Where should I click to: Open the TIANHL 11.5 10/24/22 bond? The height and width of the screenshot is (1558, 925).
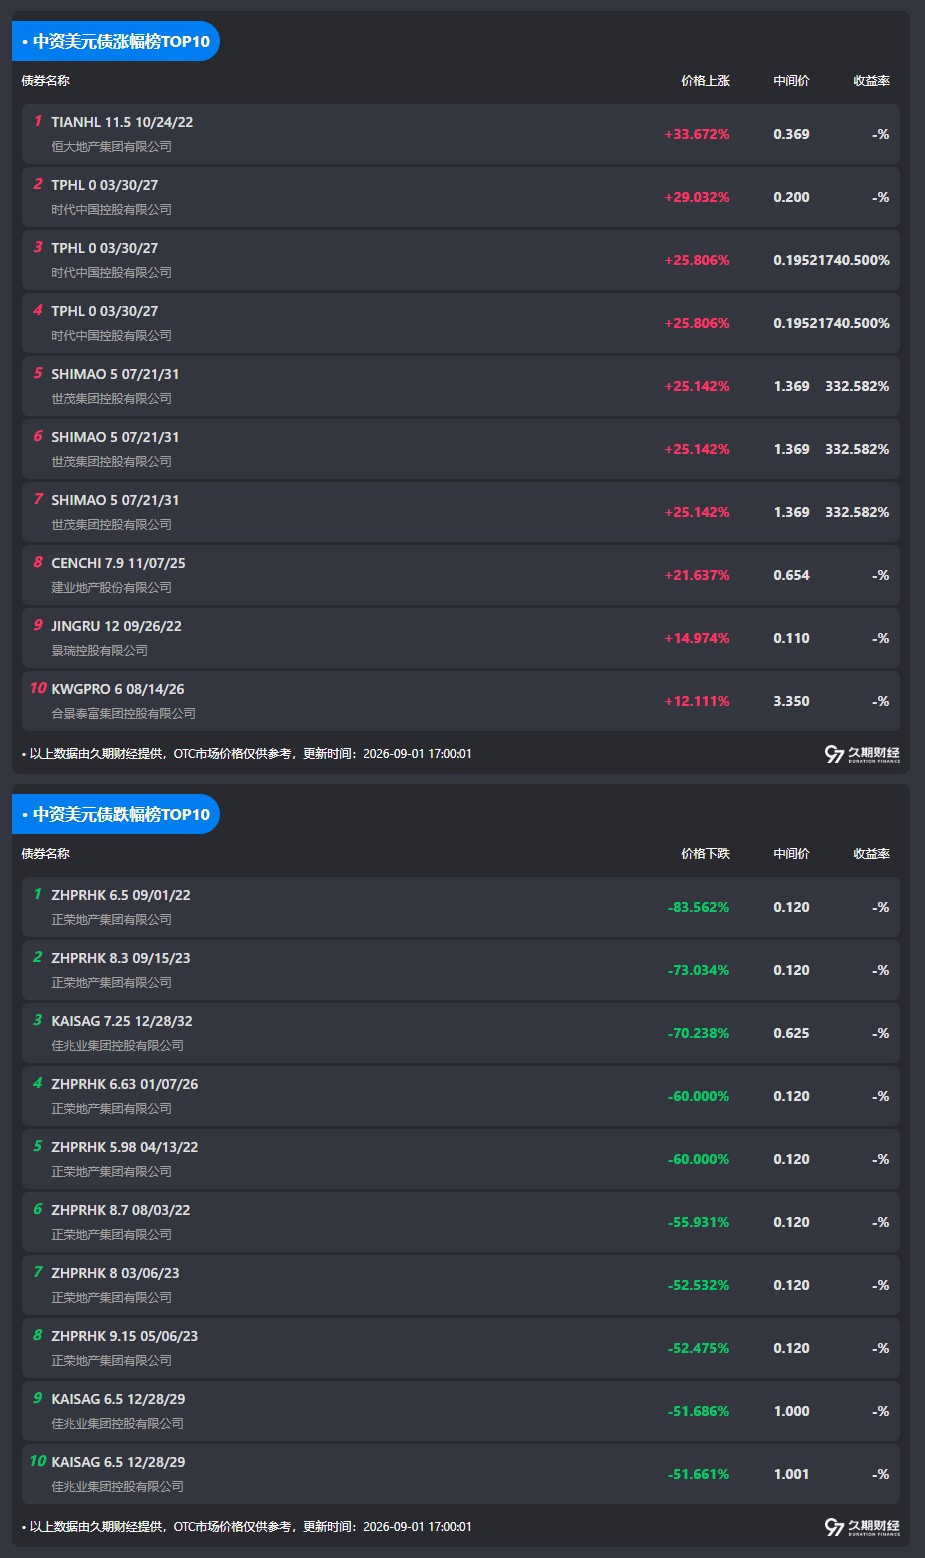tap(122, 122)
